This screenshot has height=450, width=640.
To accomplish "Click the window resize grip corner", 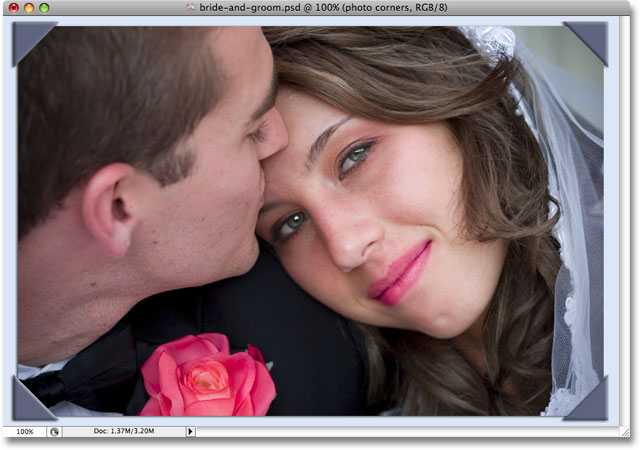I will pyautogui.click(x=625, y=432).
